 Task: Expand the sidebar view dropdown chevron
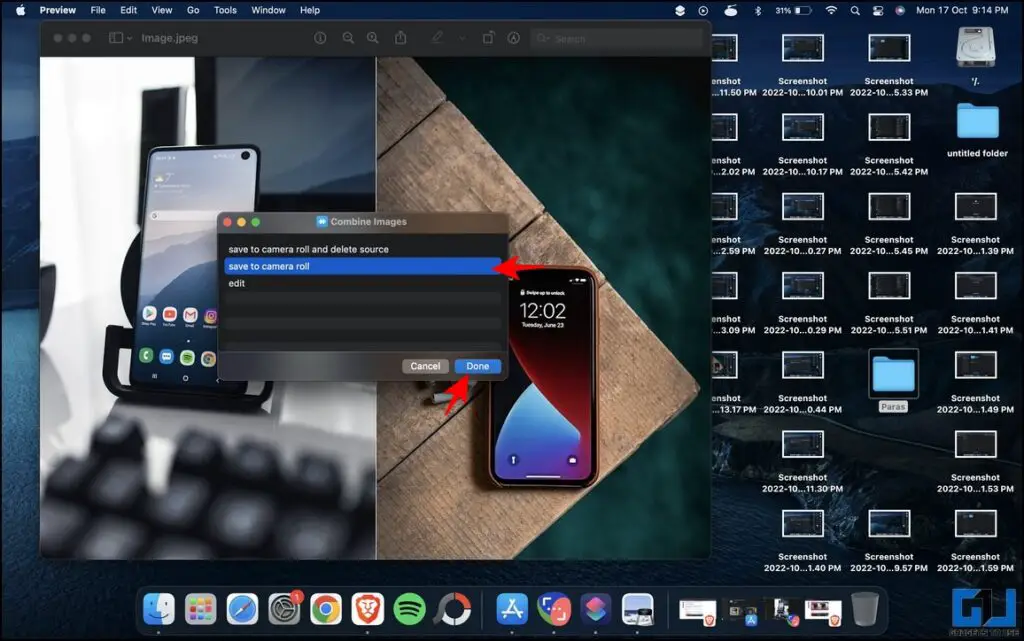tap(130, 37)
